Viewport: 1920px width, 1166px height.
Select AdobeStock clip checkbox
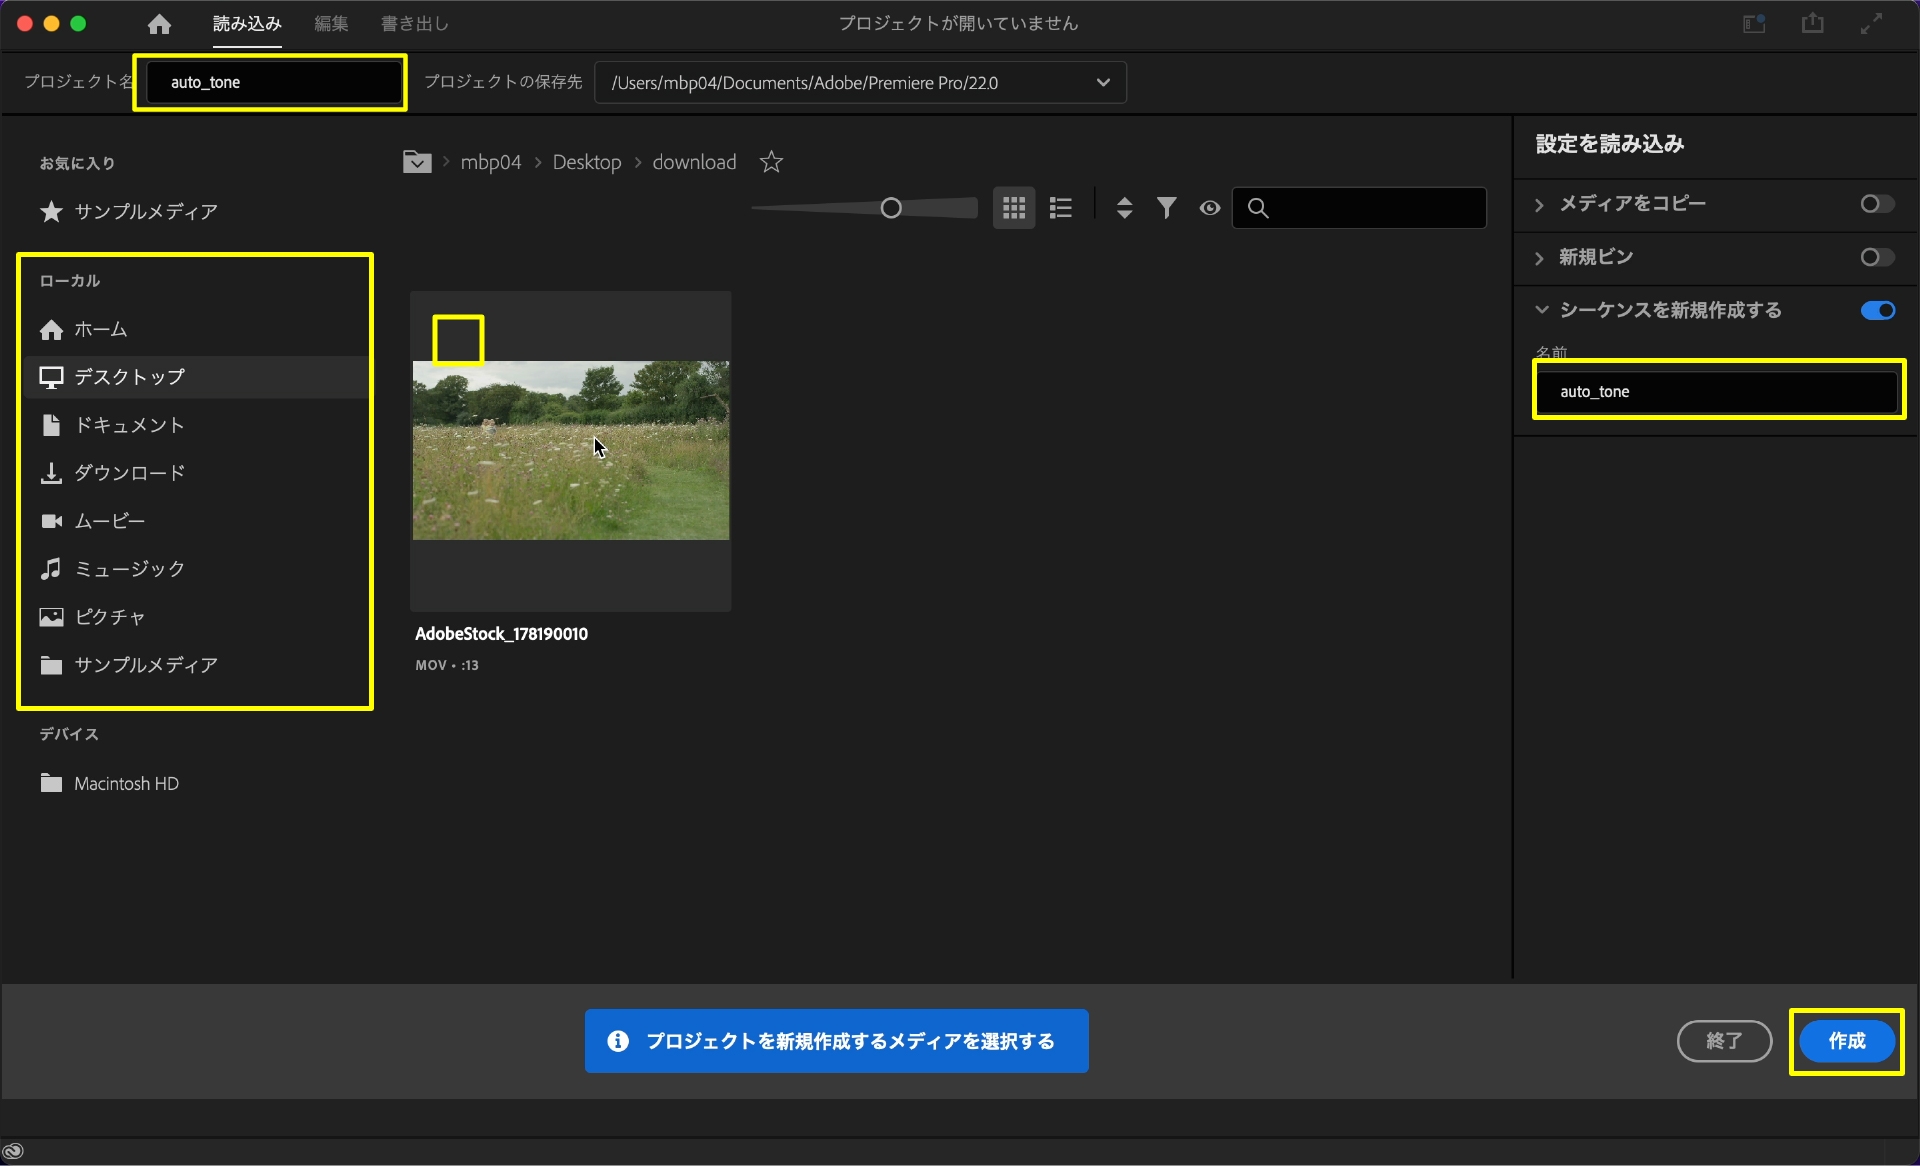(458, 340)
